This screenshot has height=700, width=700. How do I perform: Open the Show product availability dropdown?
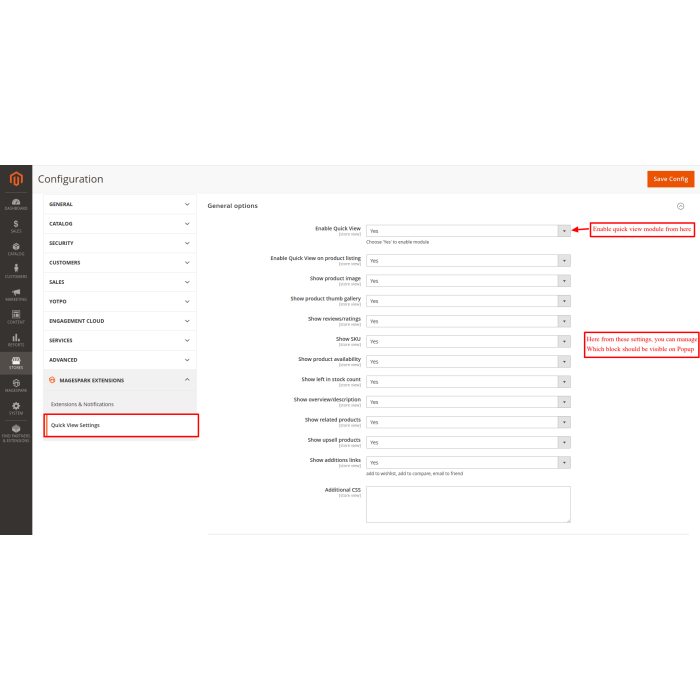(468, 362)
